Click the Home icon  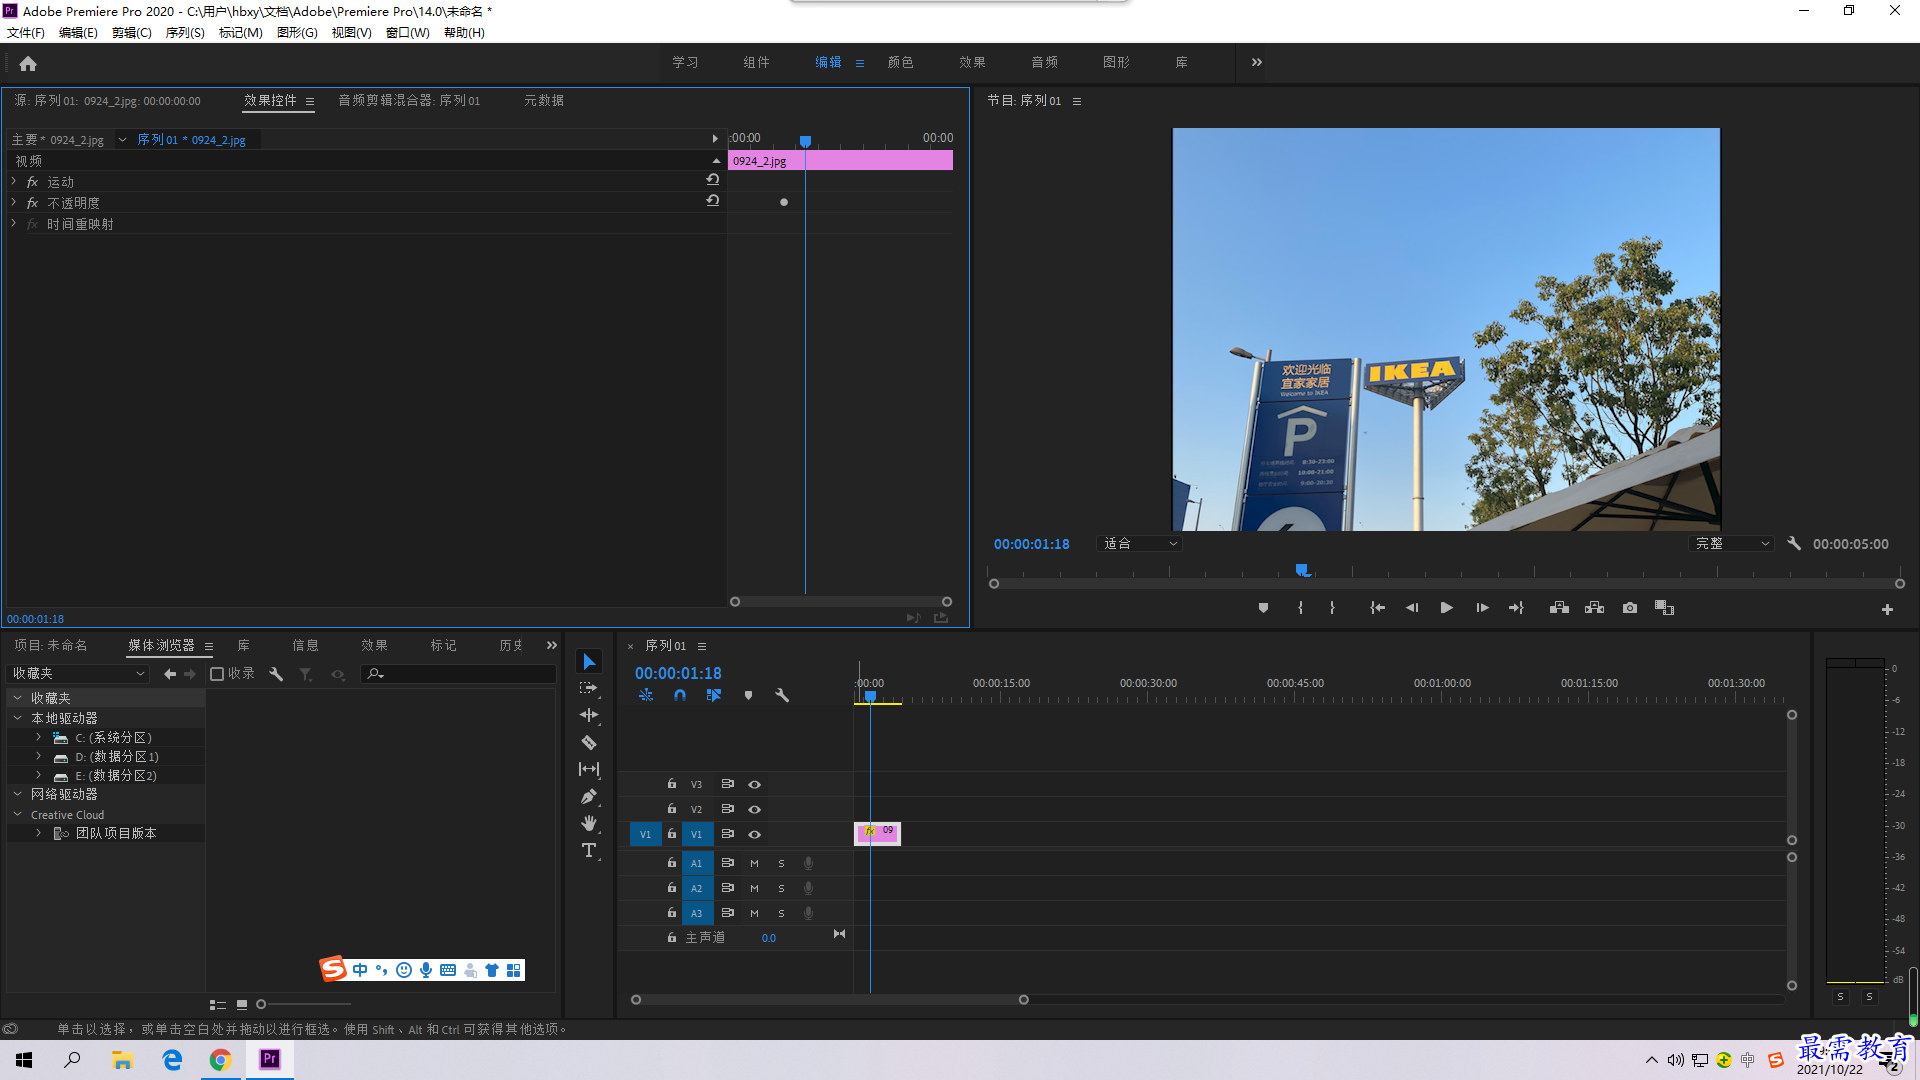tap(28, 63)
